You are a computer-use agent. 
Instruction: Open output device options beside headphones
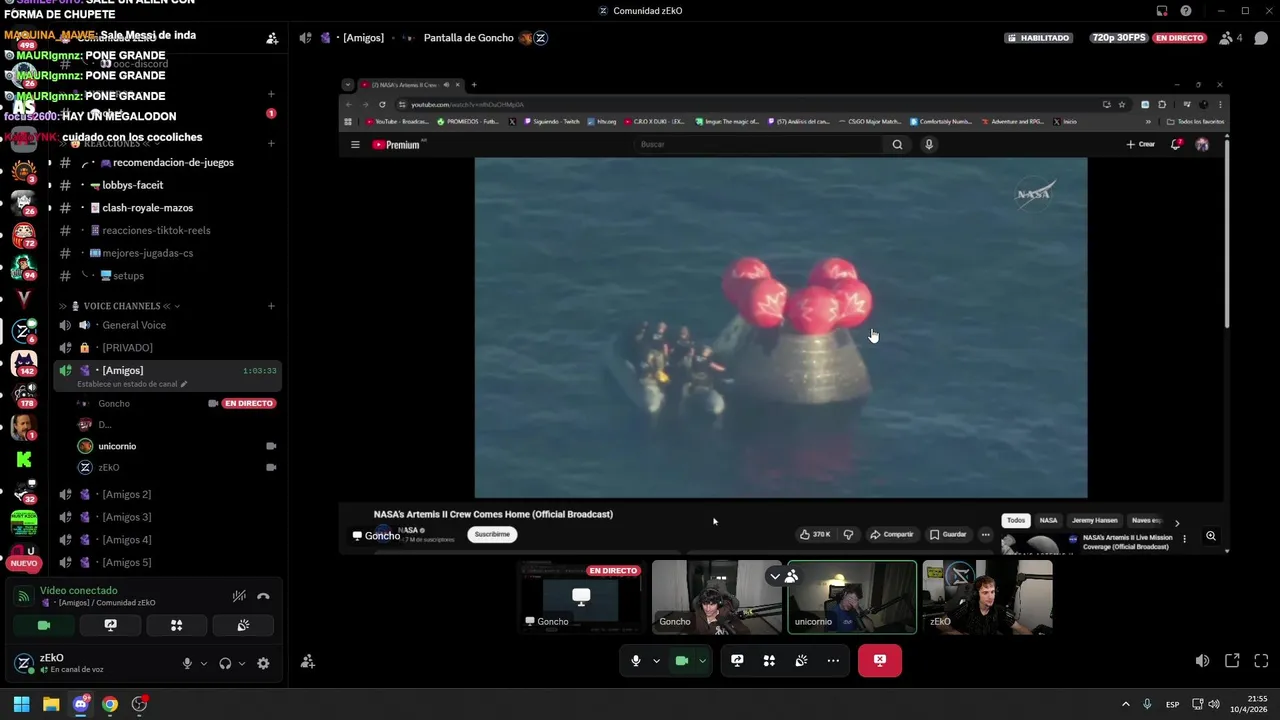[x=242, y=663]
